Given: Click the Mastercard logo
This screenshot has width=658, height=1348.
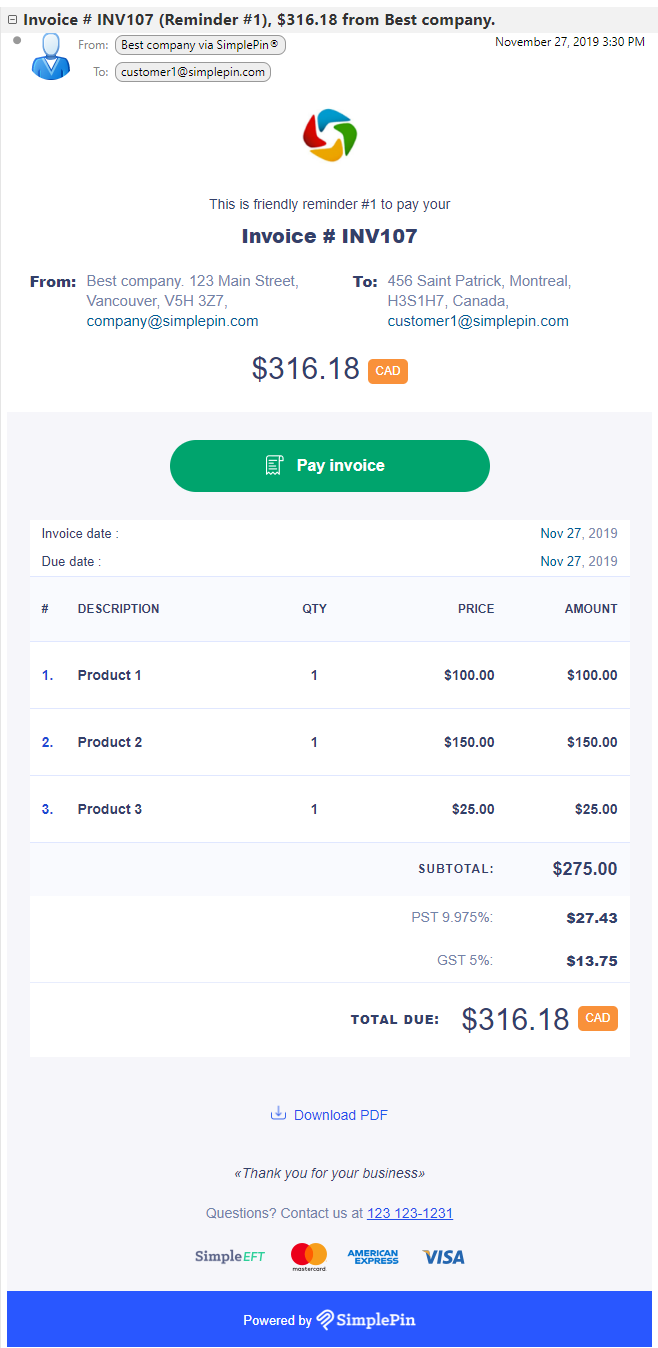Looking at the screenshot, I should point(309,1256).
